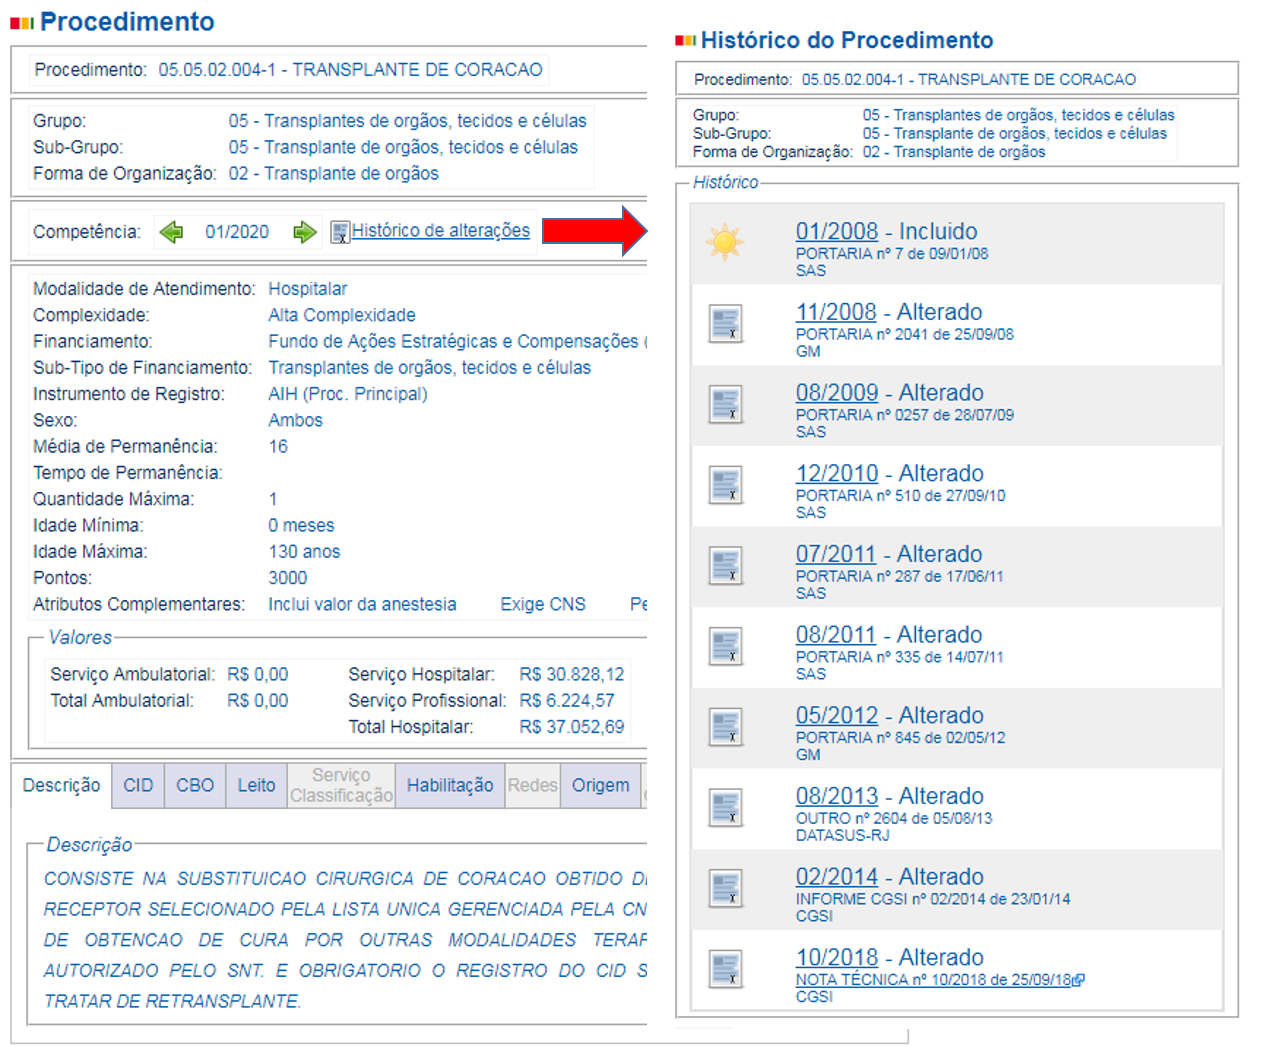This screenshot has height=1047, width=1280.
Task: Open the Histórico de alterações link
Action: coord(440,231)
